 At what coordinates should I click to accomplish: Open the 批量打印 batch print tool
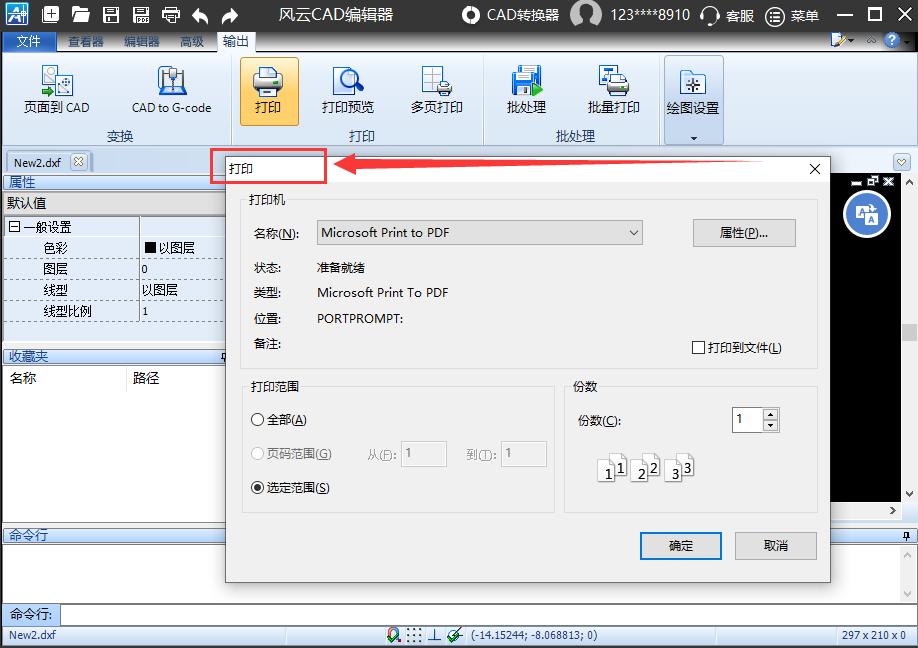612,92
